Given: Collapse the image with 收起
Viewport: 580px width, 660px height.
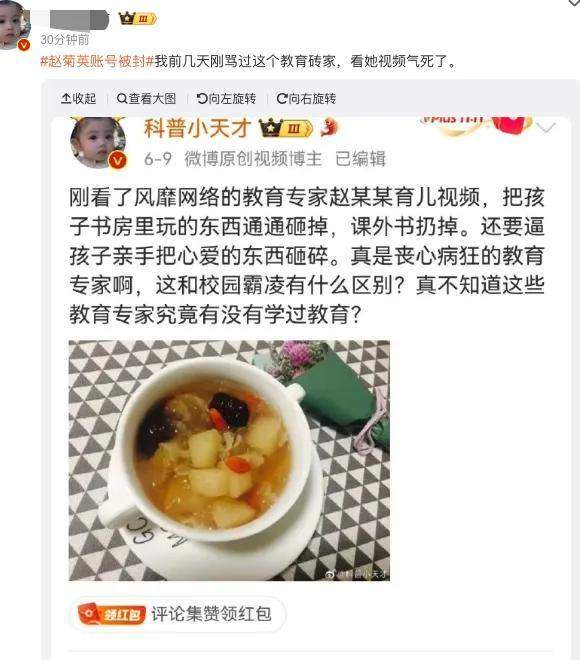Looking at the screenshot, I should pyautogui.click(x=79, y=98).
